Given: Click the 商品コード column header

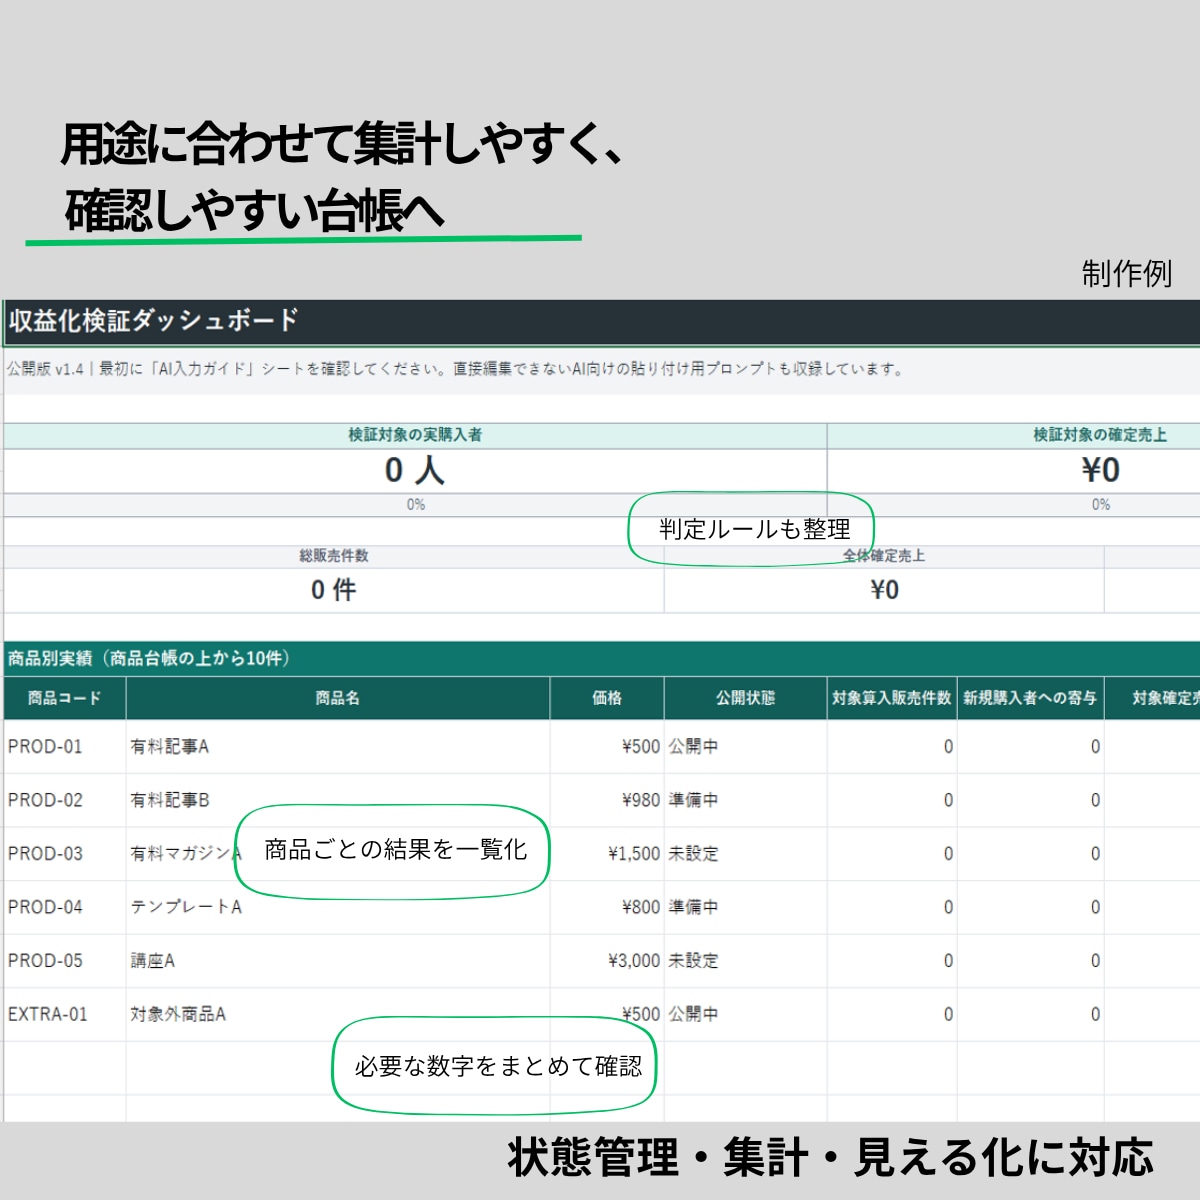Looking at the screenshot, I should pos(65,698).
